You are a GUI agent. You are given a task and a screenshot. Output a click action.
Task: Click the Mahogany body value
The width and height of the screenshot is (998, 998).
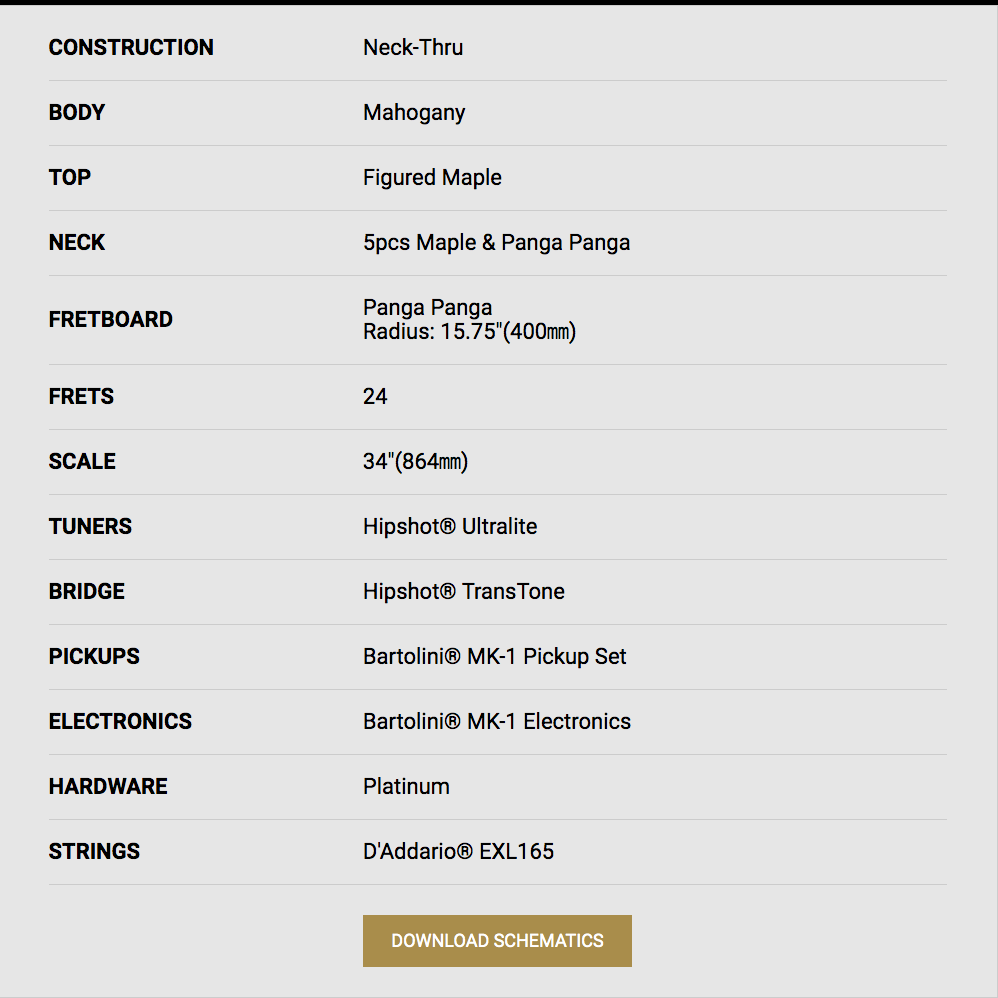[414, 113]
